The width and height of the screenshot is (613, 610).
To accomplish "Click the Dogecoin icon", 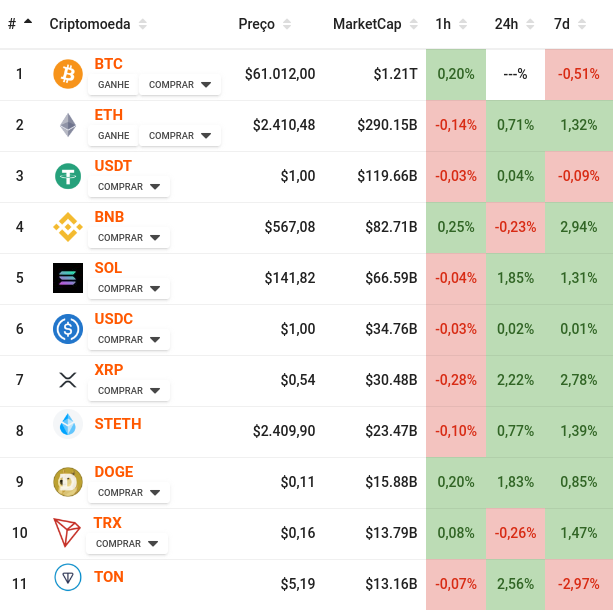I will click(68, 482).
